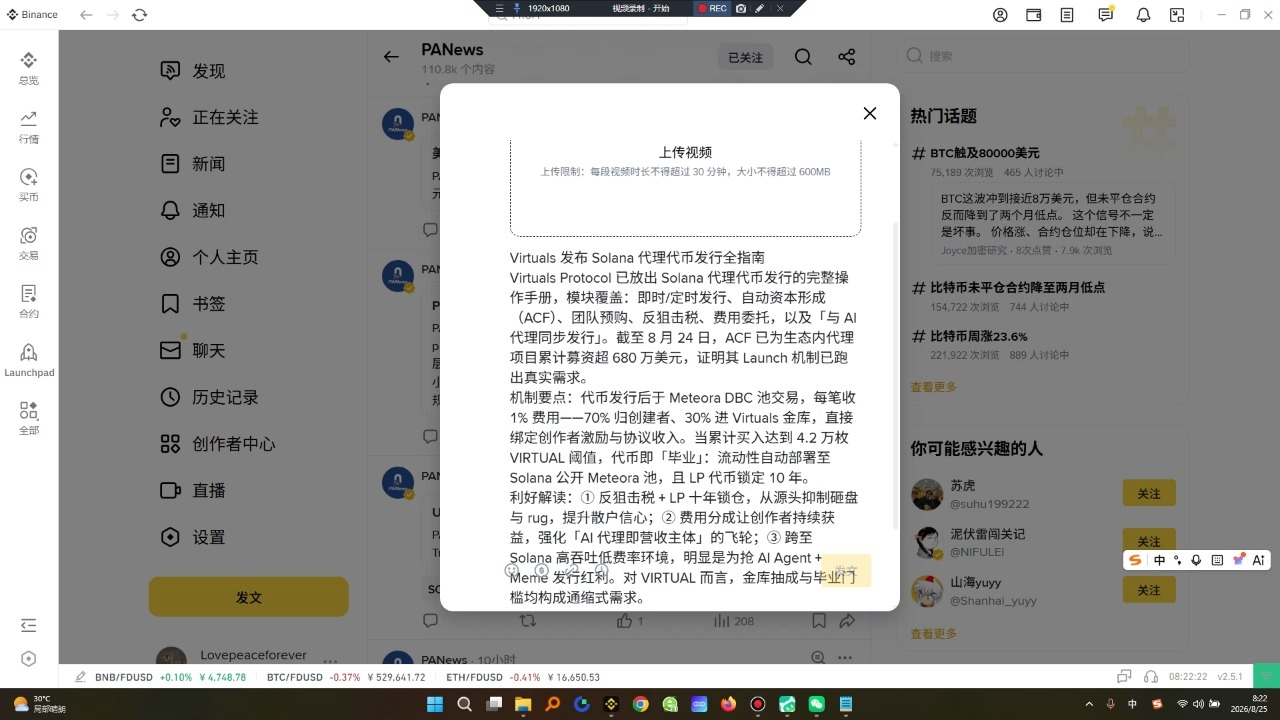Open 买币 buy crypto in sidebar
The width and height of the screenshot is (1280, 720).
coord(28,185)
